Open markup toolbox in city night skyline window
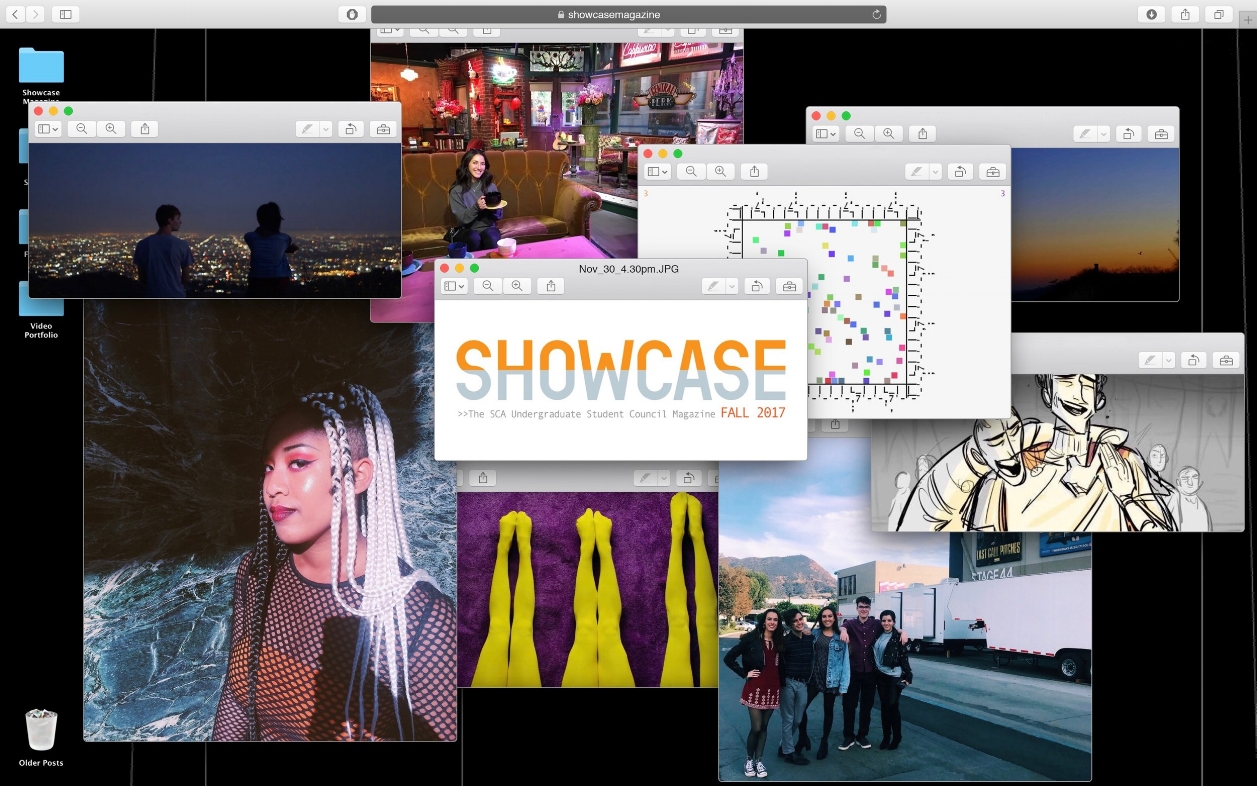The width and height of the screenshot is (1257, 786). [382, 129]
